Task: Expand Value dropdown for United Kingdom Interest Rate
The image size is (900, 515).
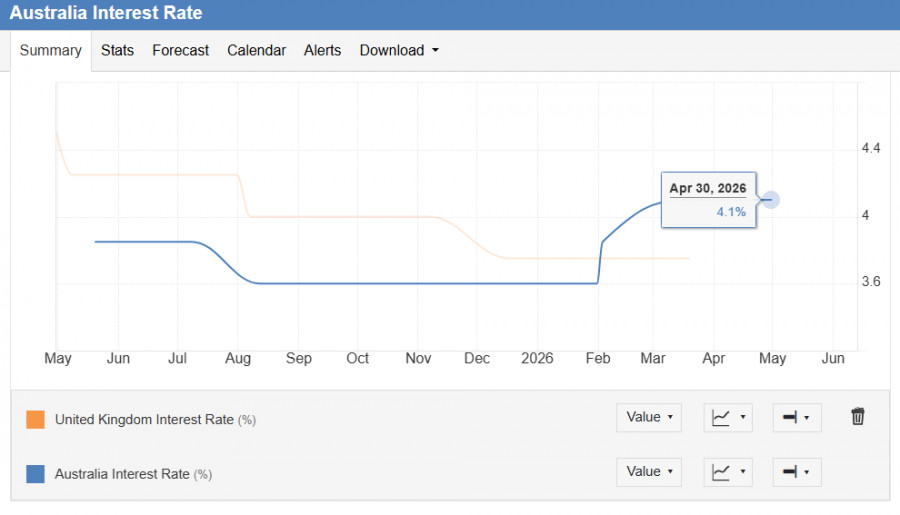Action: click(649, 418)
